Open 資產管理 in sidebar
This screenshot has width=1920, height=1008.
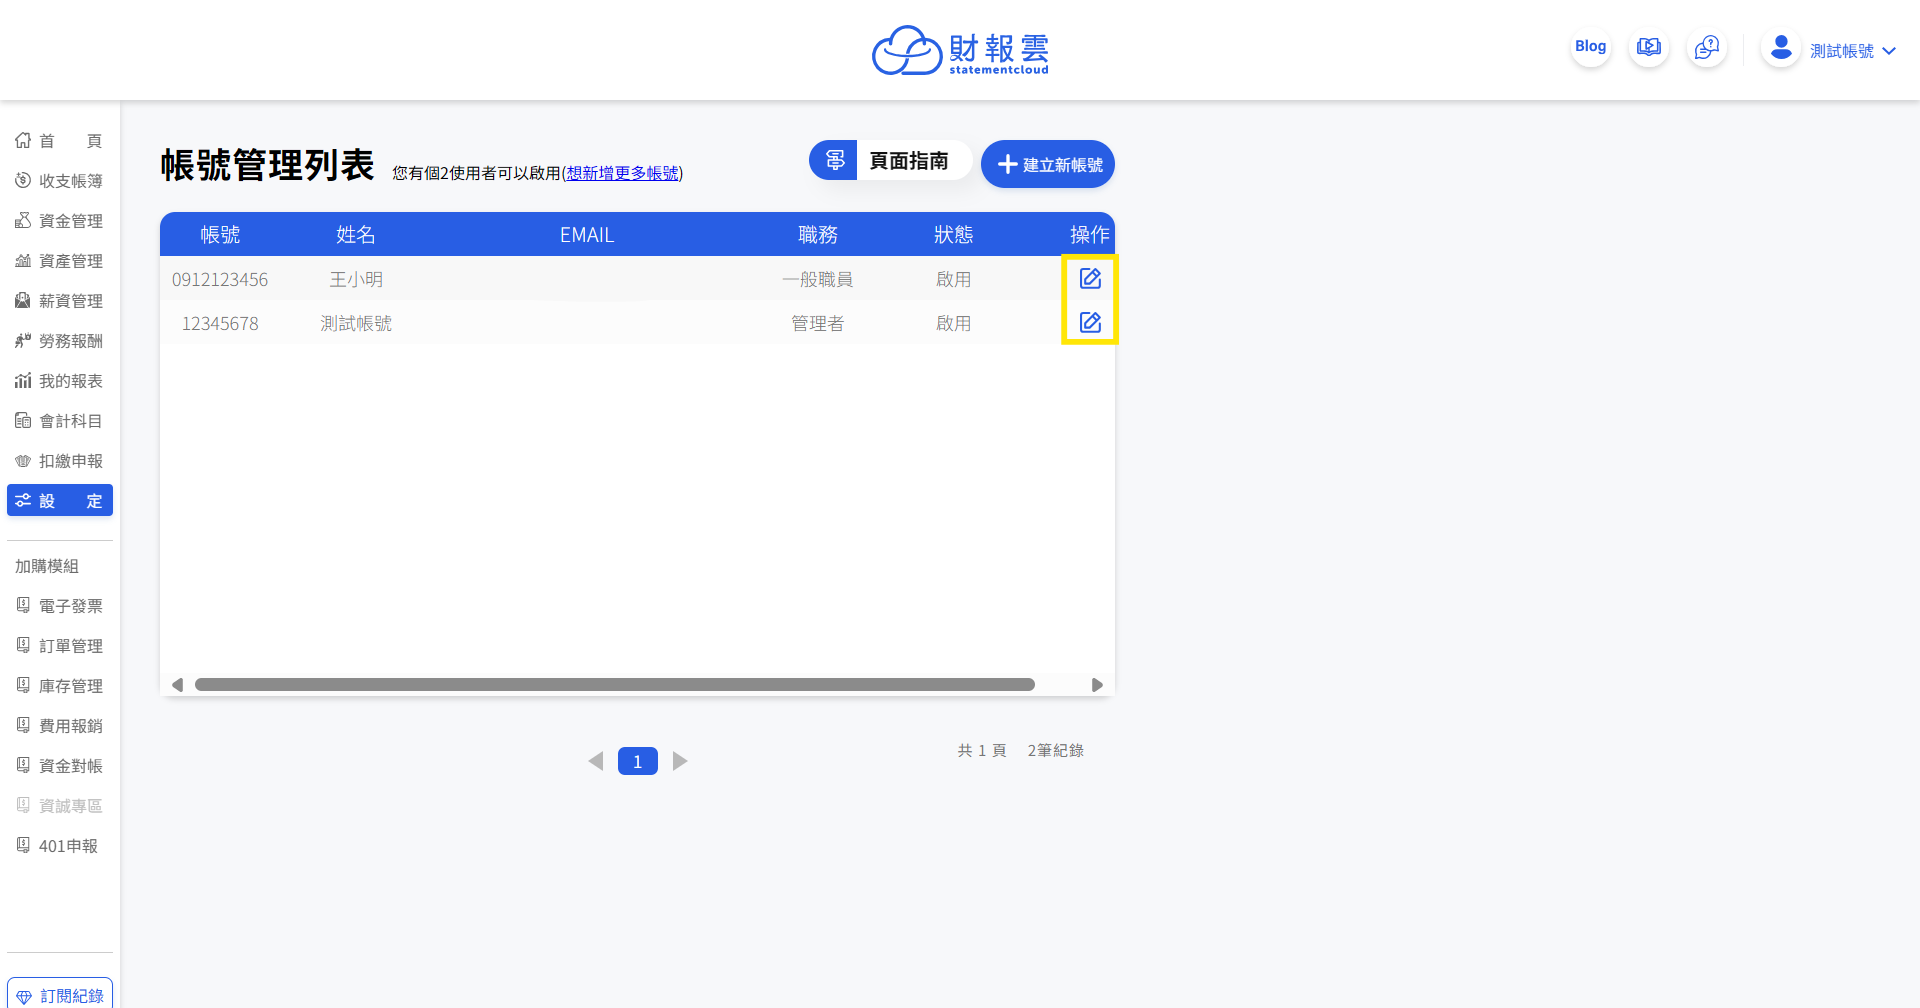click(59, 261)
